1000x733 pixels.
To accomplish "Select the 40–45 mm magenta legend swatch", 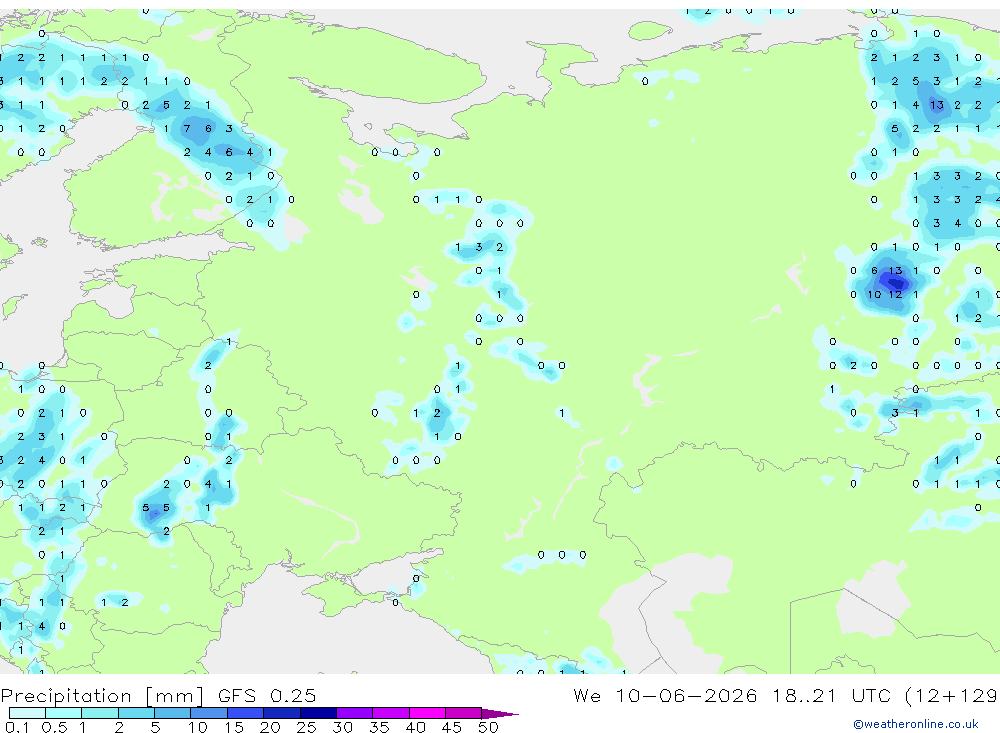I will coord(427,713).
